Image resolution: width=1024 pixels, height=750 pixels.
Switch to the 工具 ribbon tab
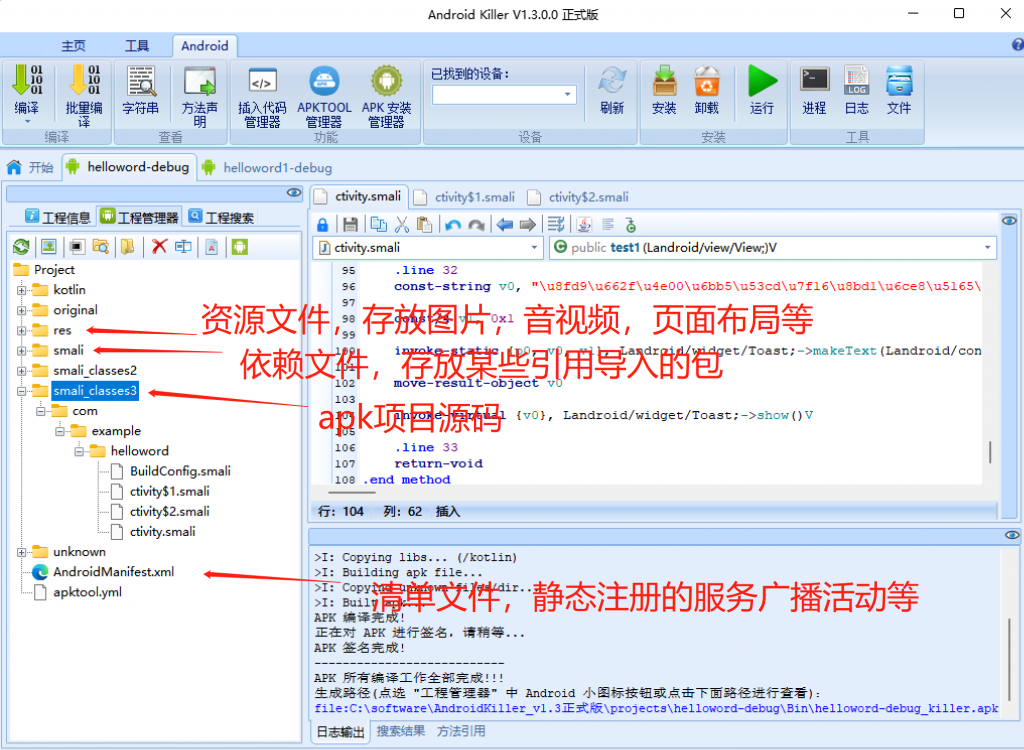tap(138, 45)
